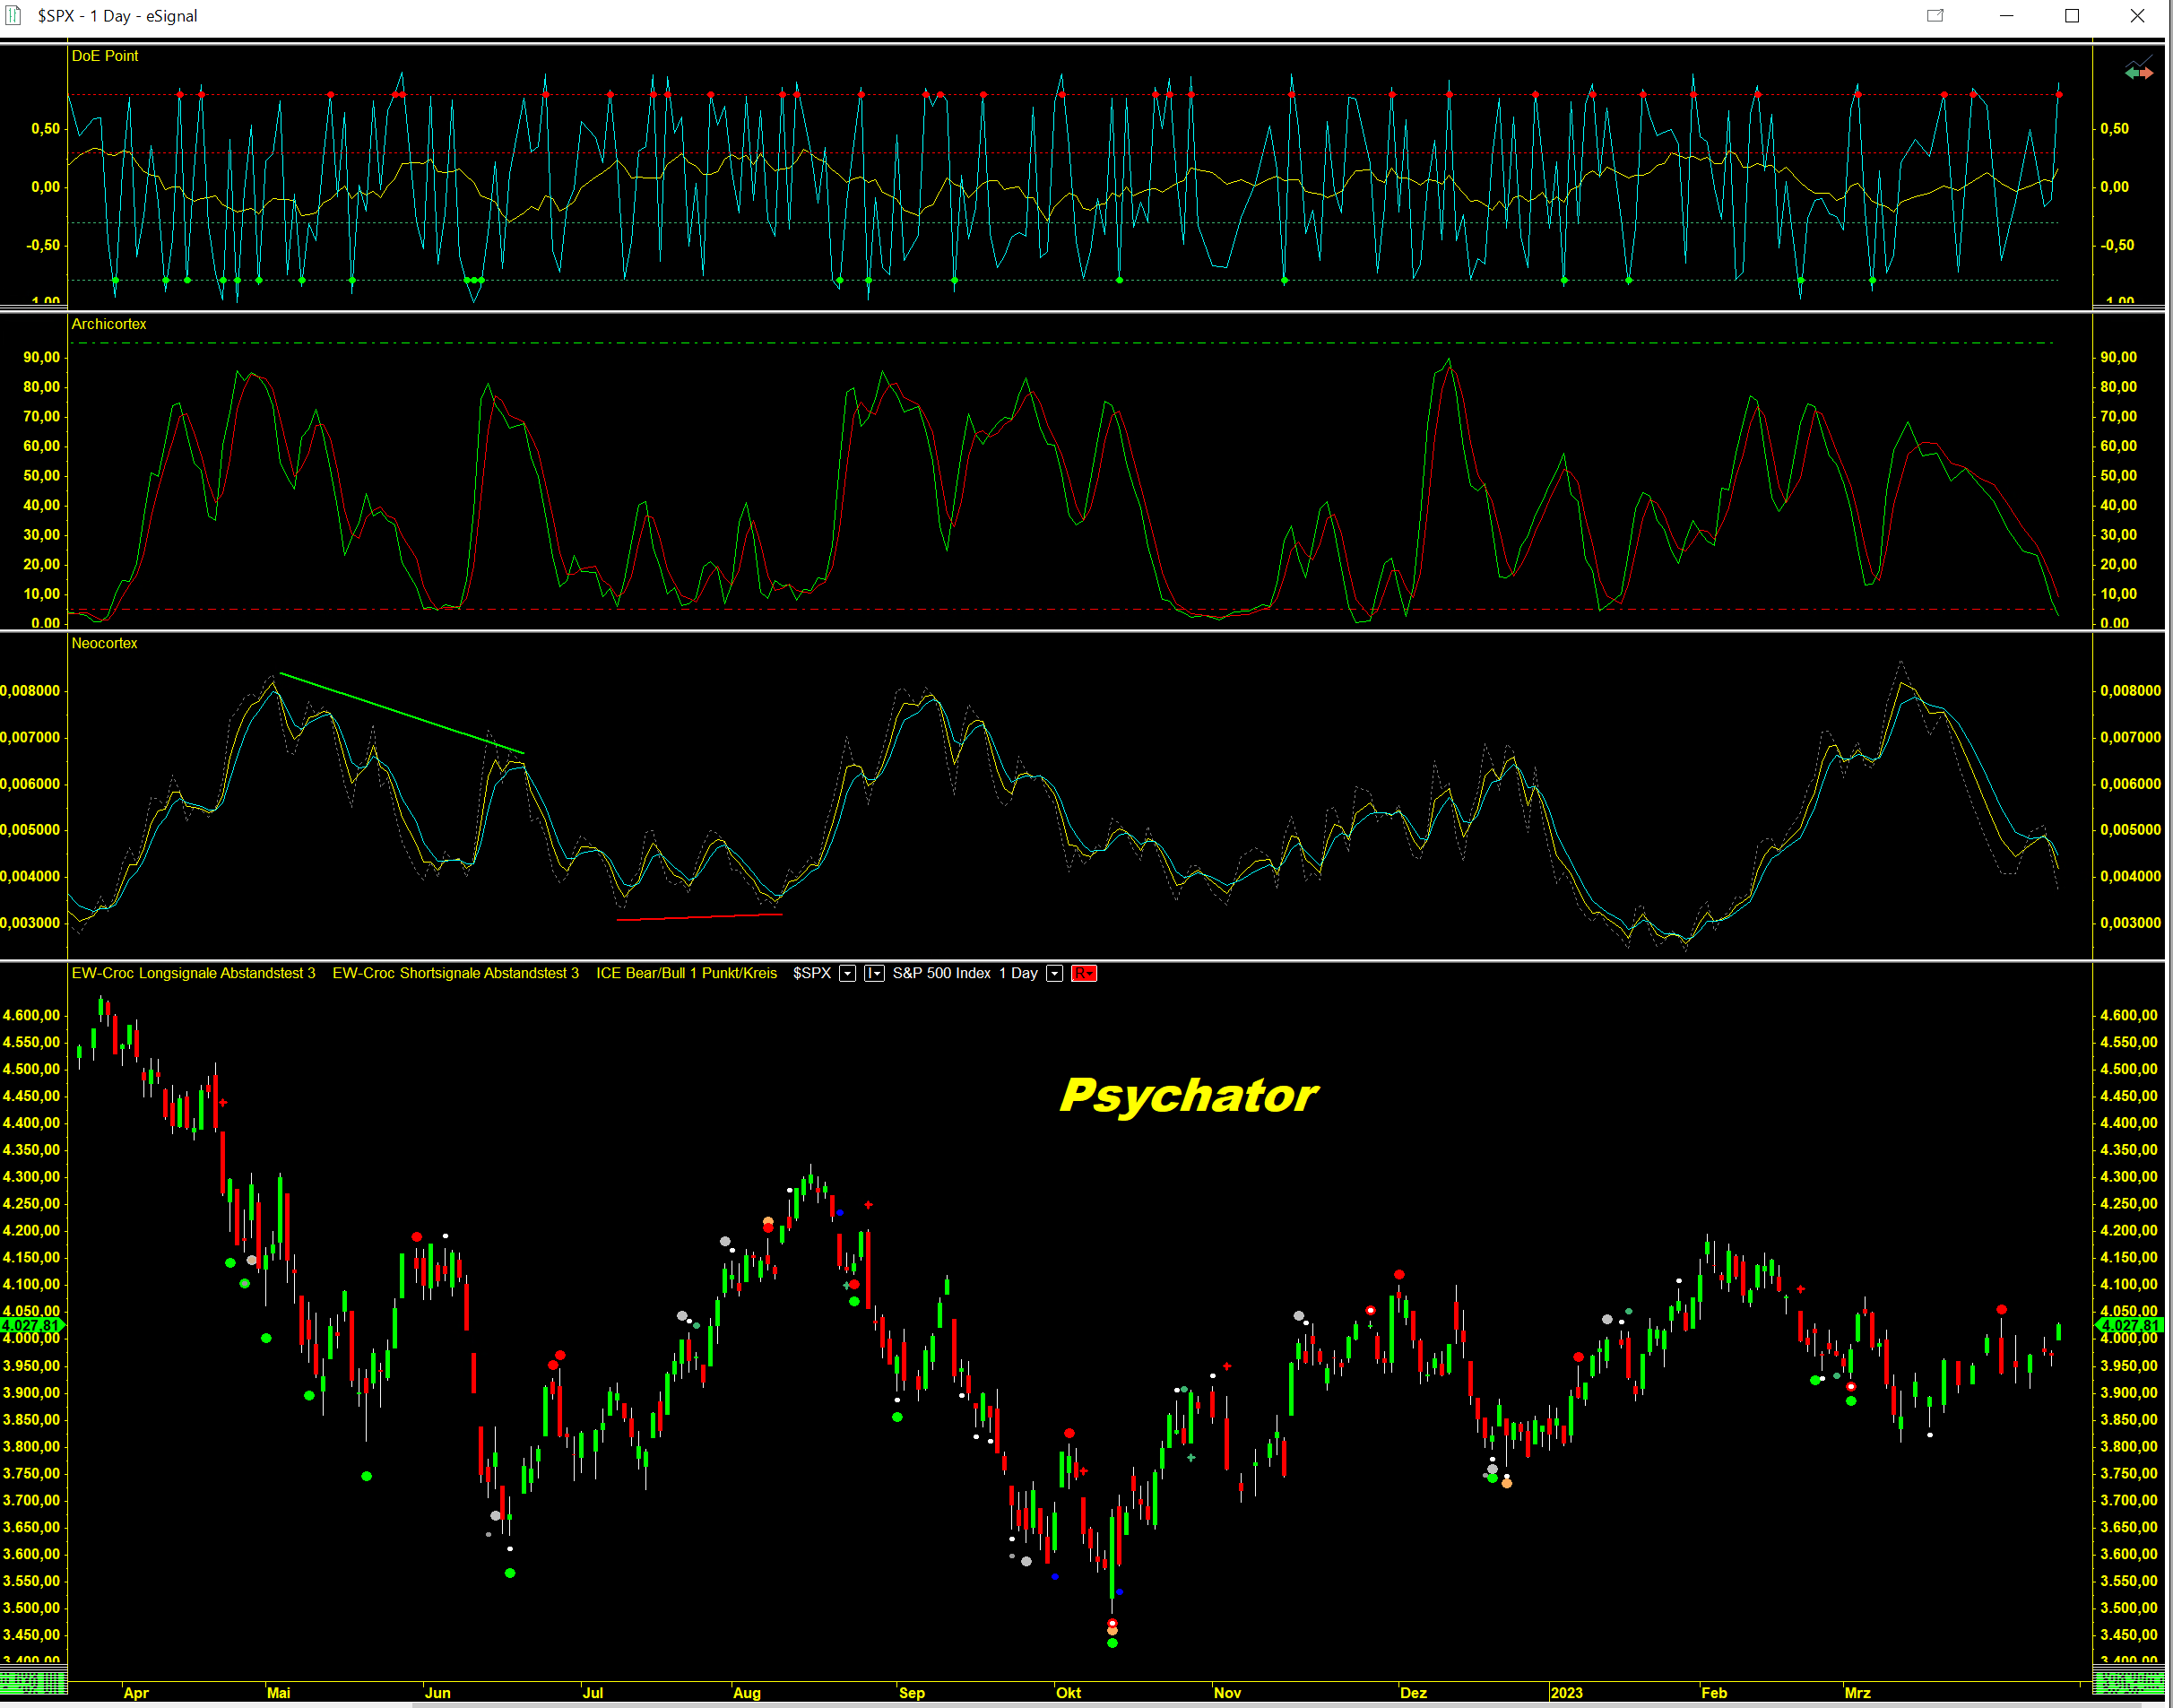Click the Neocortex panel title
2173x1708 pixels.
[x=104, y=643]
